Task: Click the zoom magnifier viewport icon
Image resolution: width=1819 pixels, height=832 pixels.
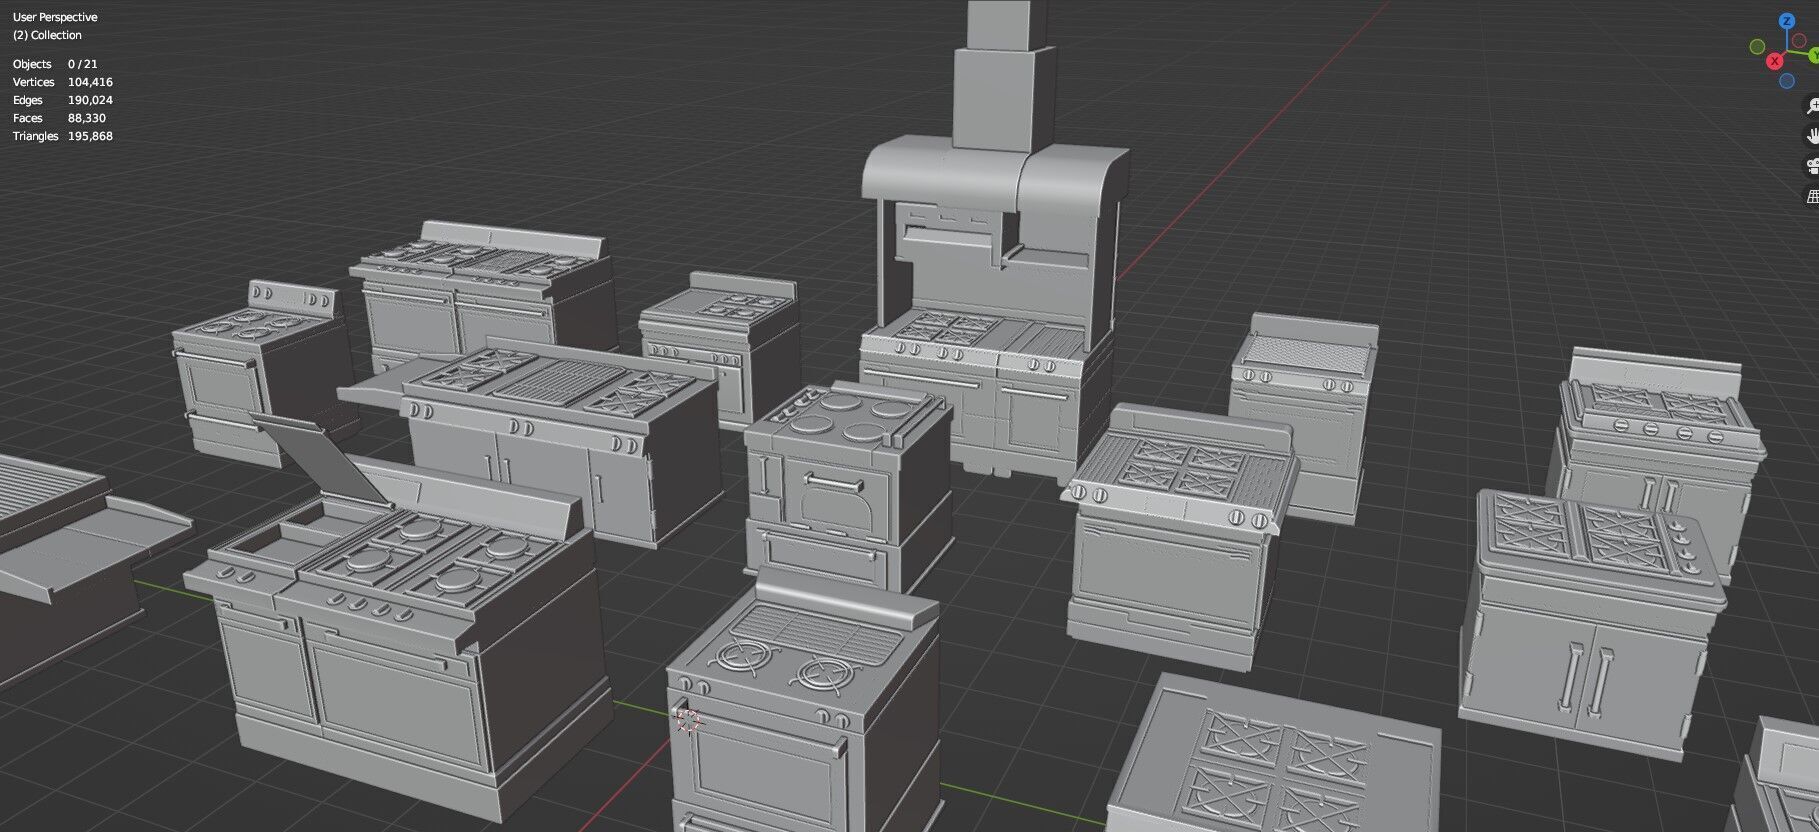Action: (1812, 106)
